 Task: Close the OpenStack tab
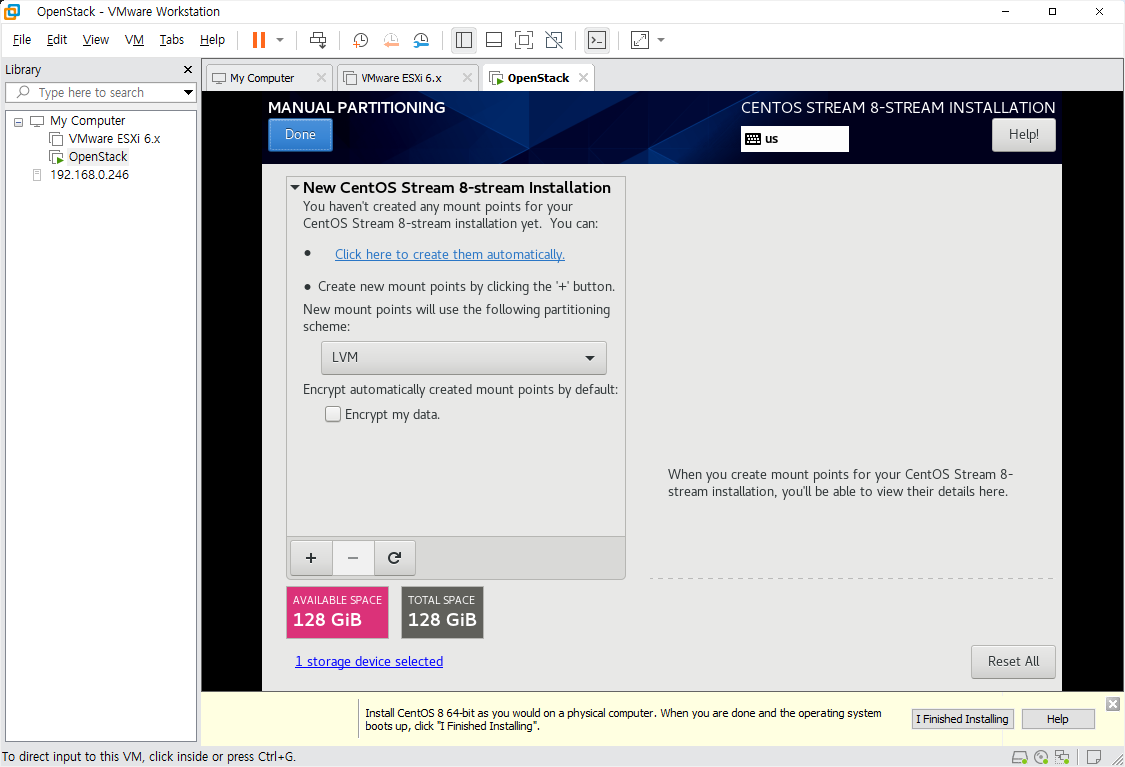[x=583, y=77]
